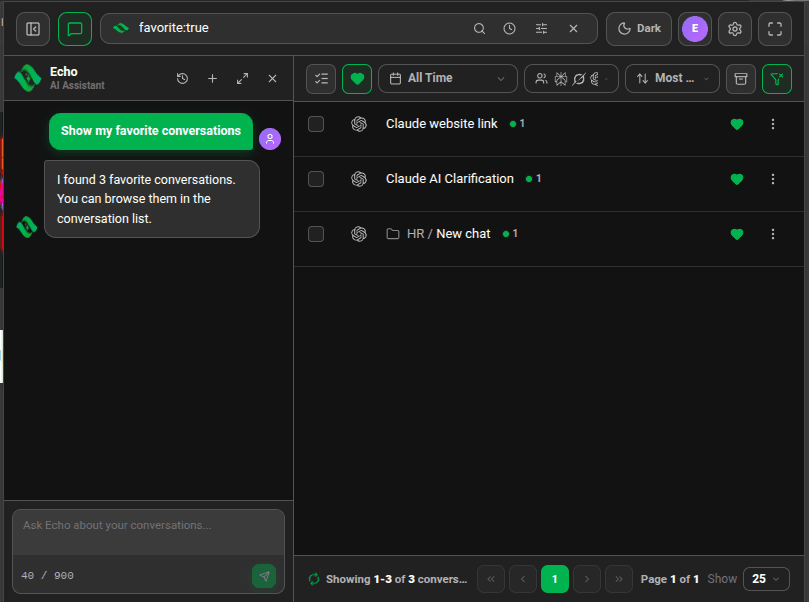
Task: Toggle the favorites heart filter
Action: [x=357, y=78]
